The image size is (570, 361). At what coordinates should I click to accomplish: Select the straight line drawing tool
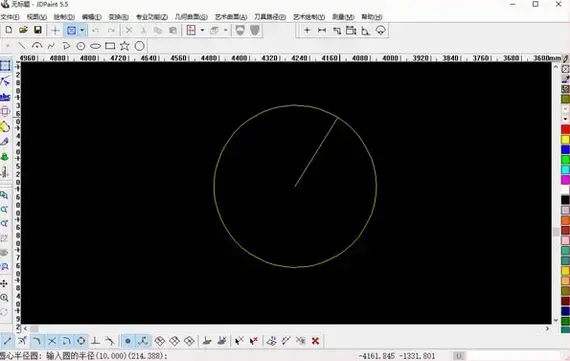coord(22,46)
